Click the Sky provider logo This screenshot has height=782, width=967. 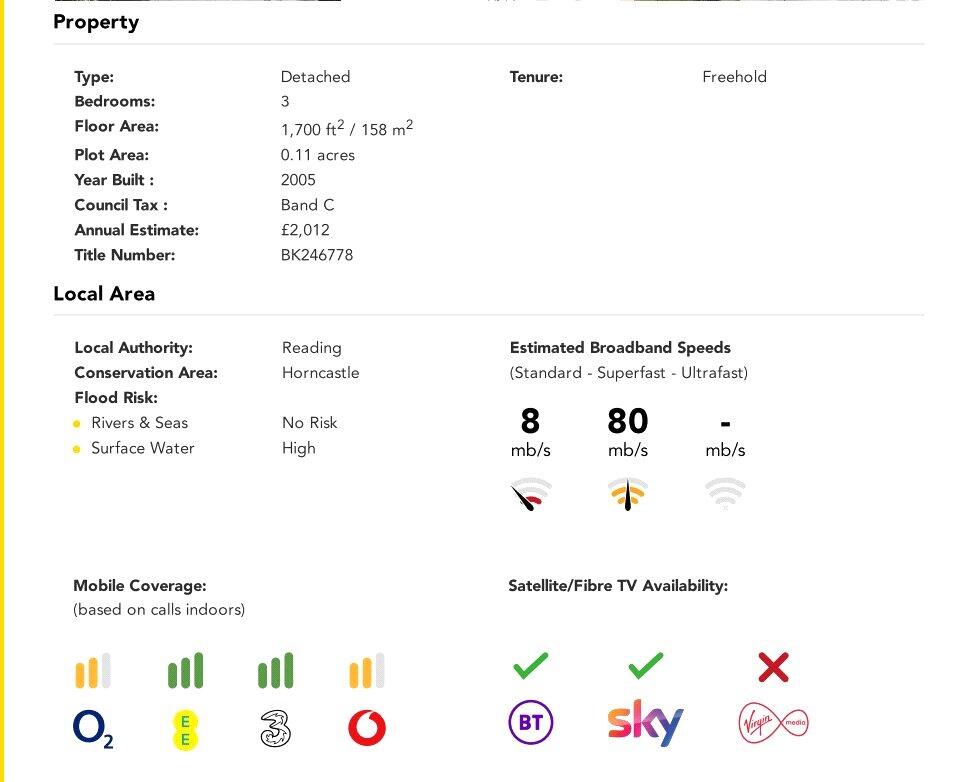[645, 723]
